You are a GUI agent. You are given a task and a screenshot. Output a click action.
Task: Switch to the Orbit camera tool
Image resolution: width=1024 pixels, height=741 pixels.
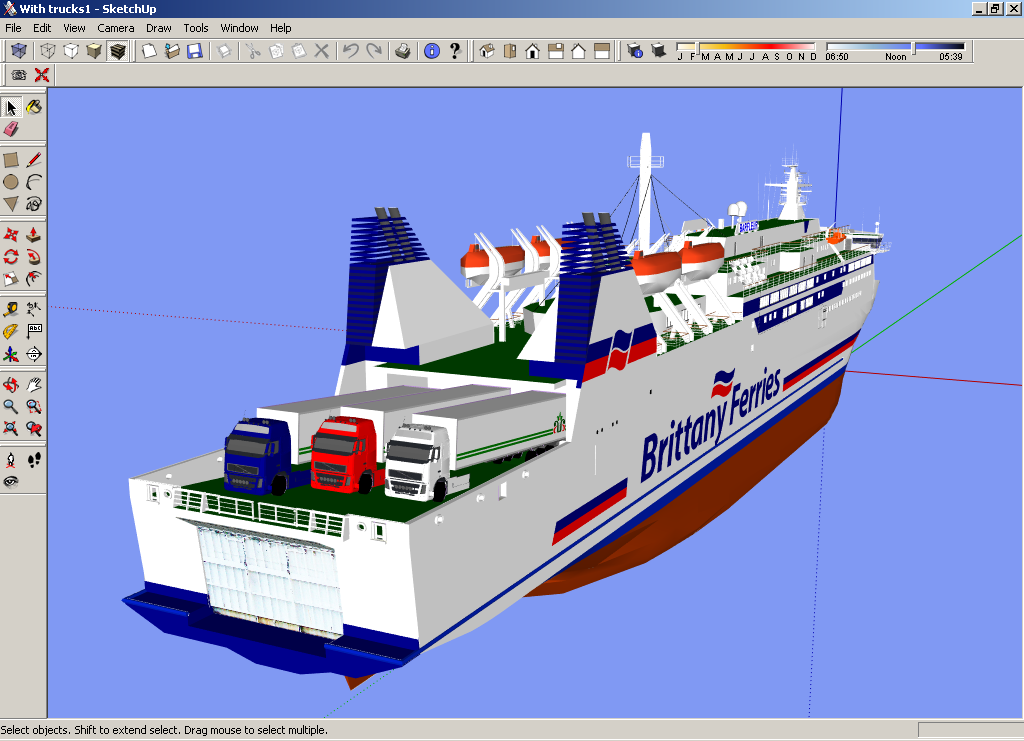click(x=11, y=384)
